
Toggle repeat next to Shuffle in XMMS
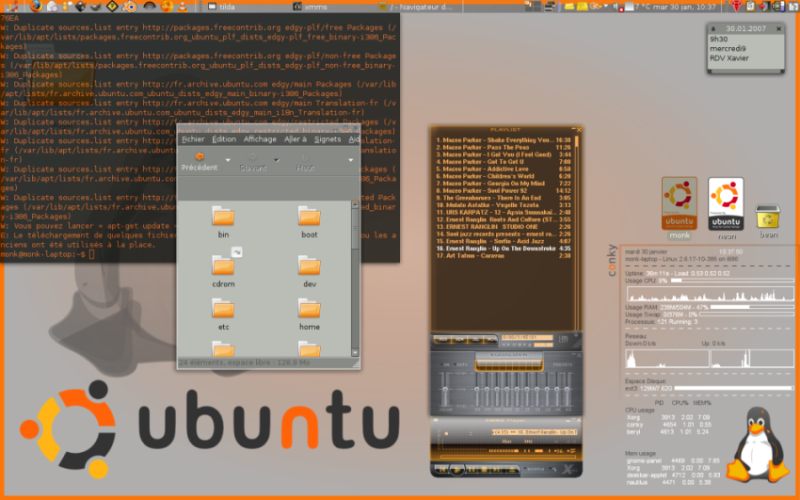click(x=553, y=469)
